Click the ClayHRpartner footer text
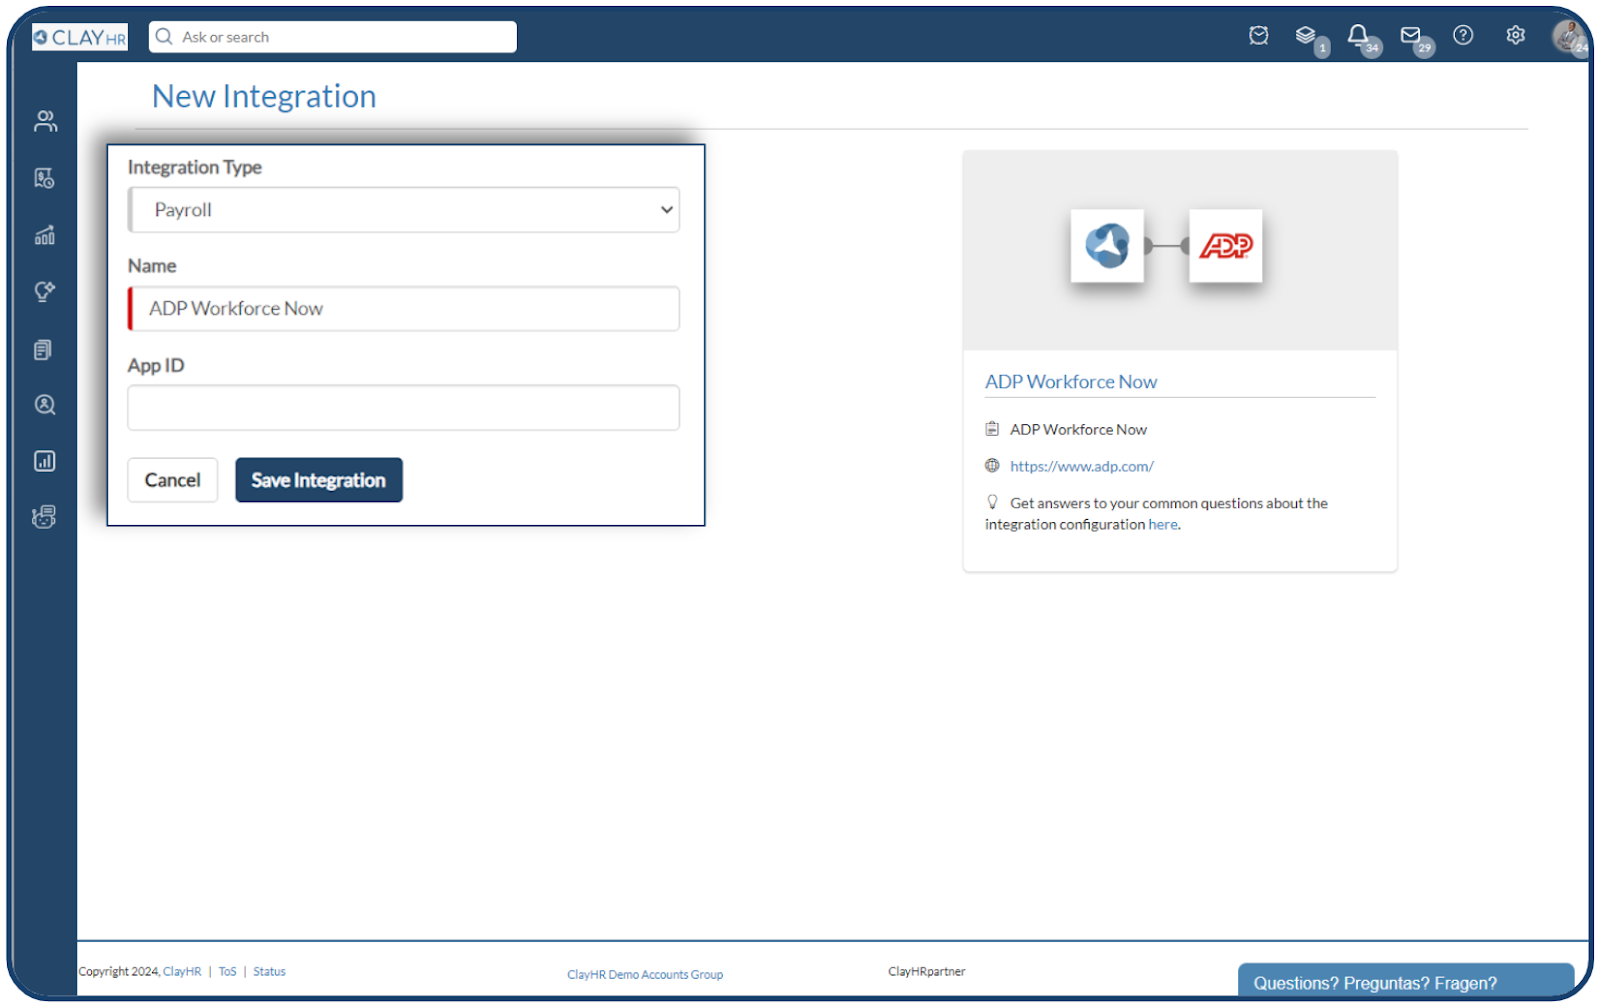1600x1007 pixels. [927, 972]
